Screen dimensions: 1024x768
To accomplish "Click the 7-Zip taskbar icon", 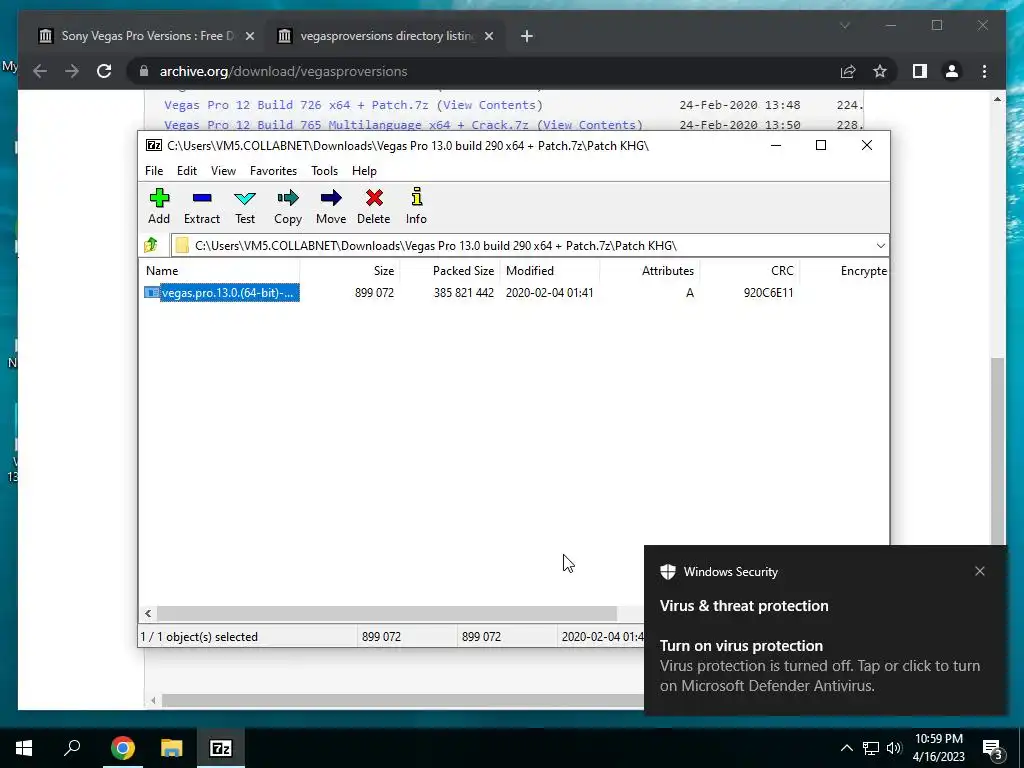I will click(220, 748).
